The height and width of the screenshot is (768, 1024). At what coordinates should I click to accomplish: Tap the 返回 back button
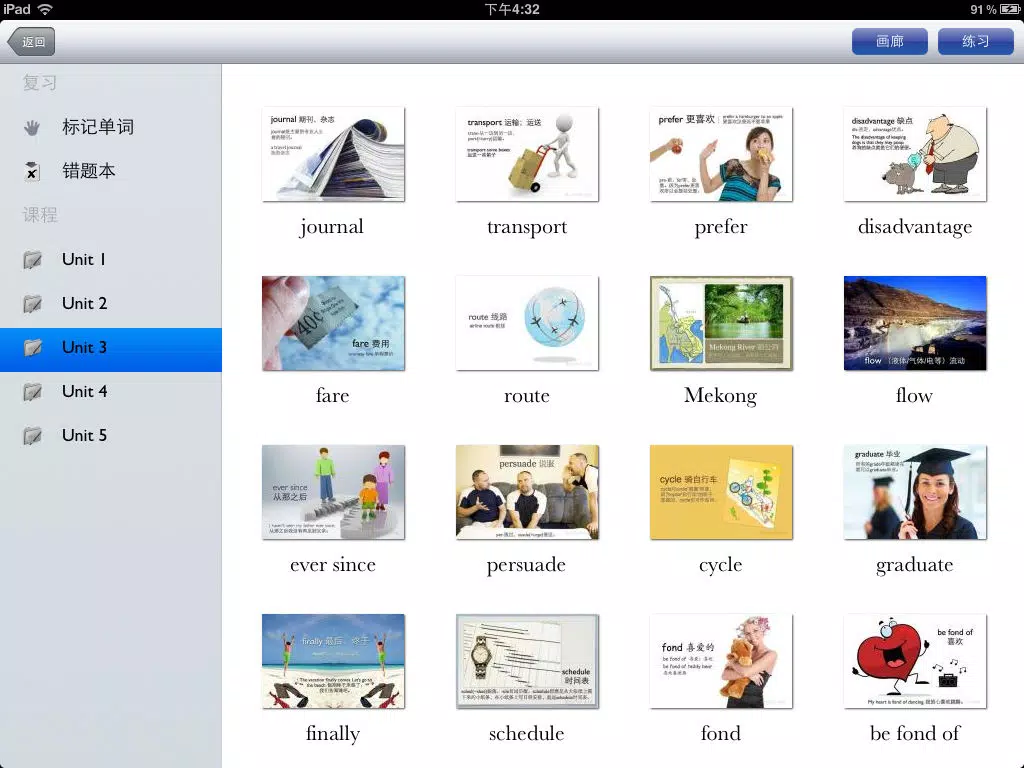pos(31,42)
